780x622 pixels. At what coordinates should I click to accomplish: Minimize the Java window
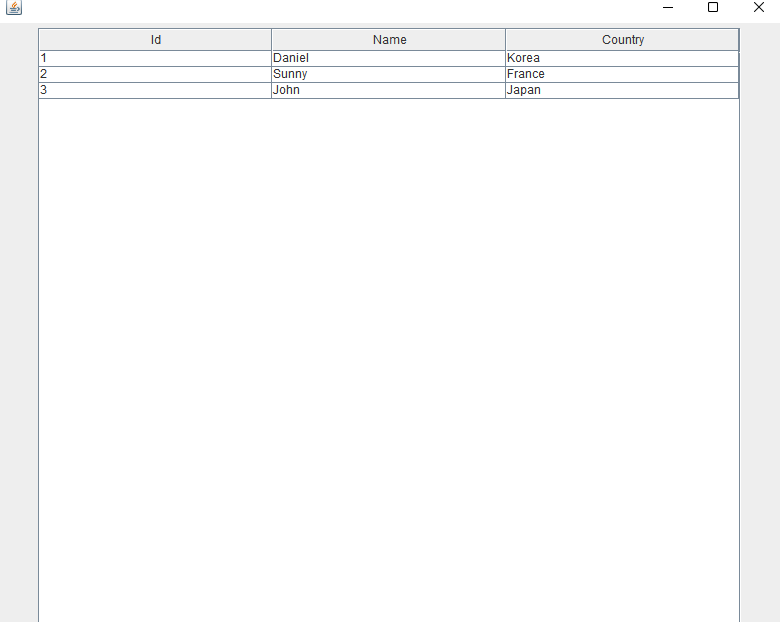pos(668,7)
